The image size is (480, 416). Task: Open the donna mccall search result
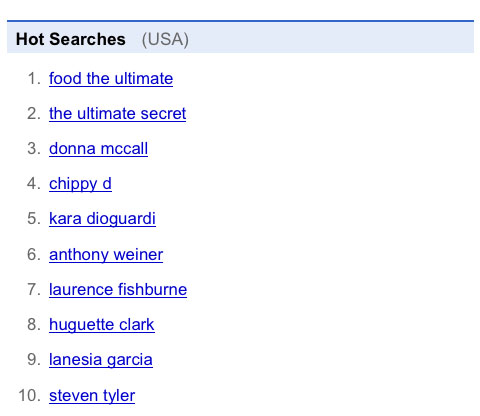[x=98, y=149]
